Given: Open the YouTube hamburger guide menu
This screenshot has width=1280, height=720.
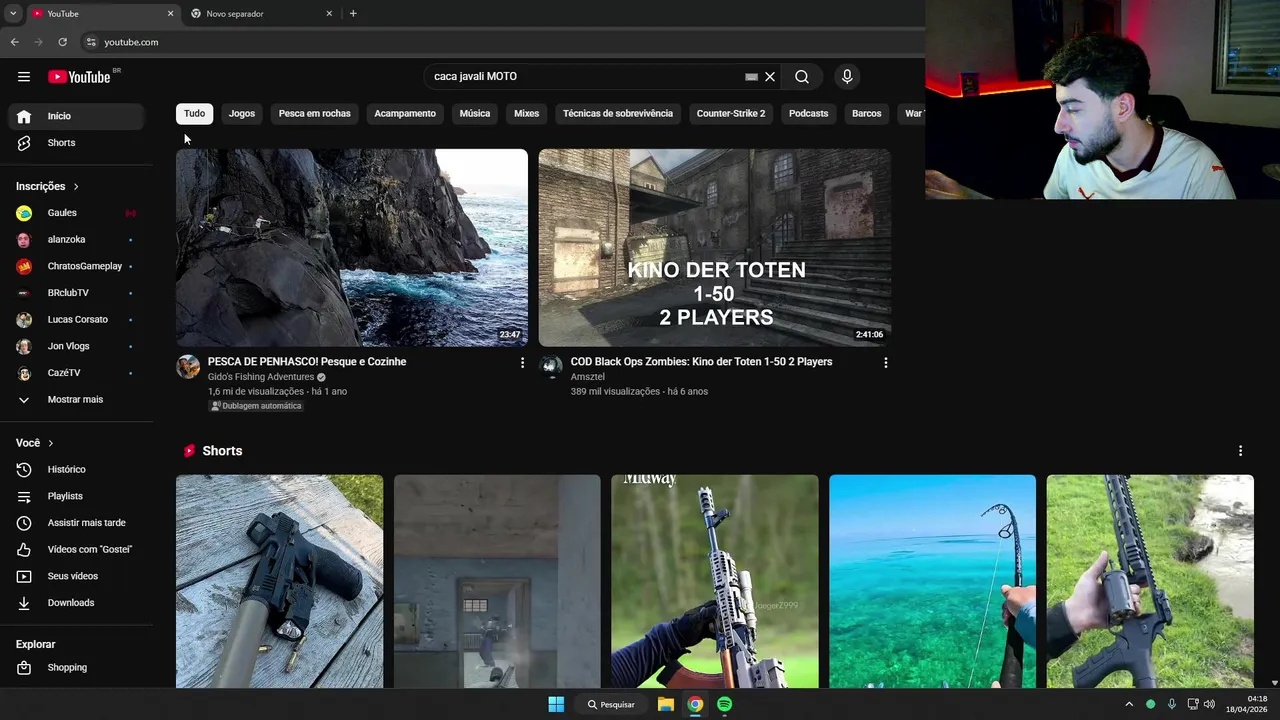Looking at the screenshot, I should (24, 76).
